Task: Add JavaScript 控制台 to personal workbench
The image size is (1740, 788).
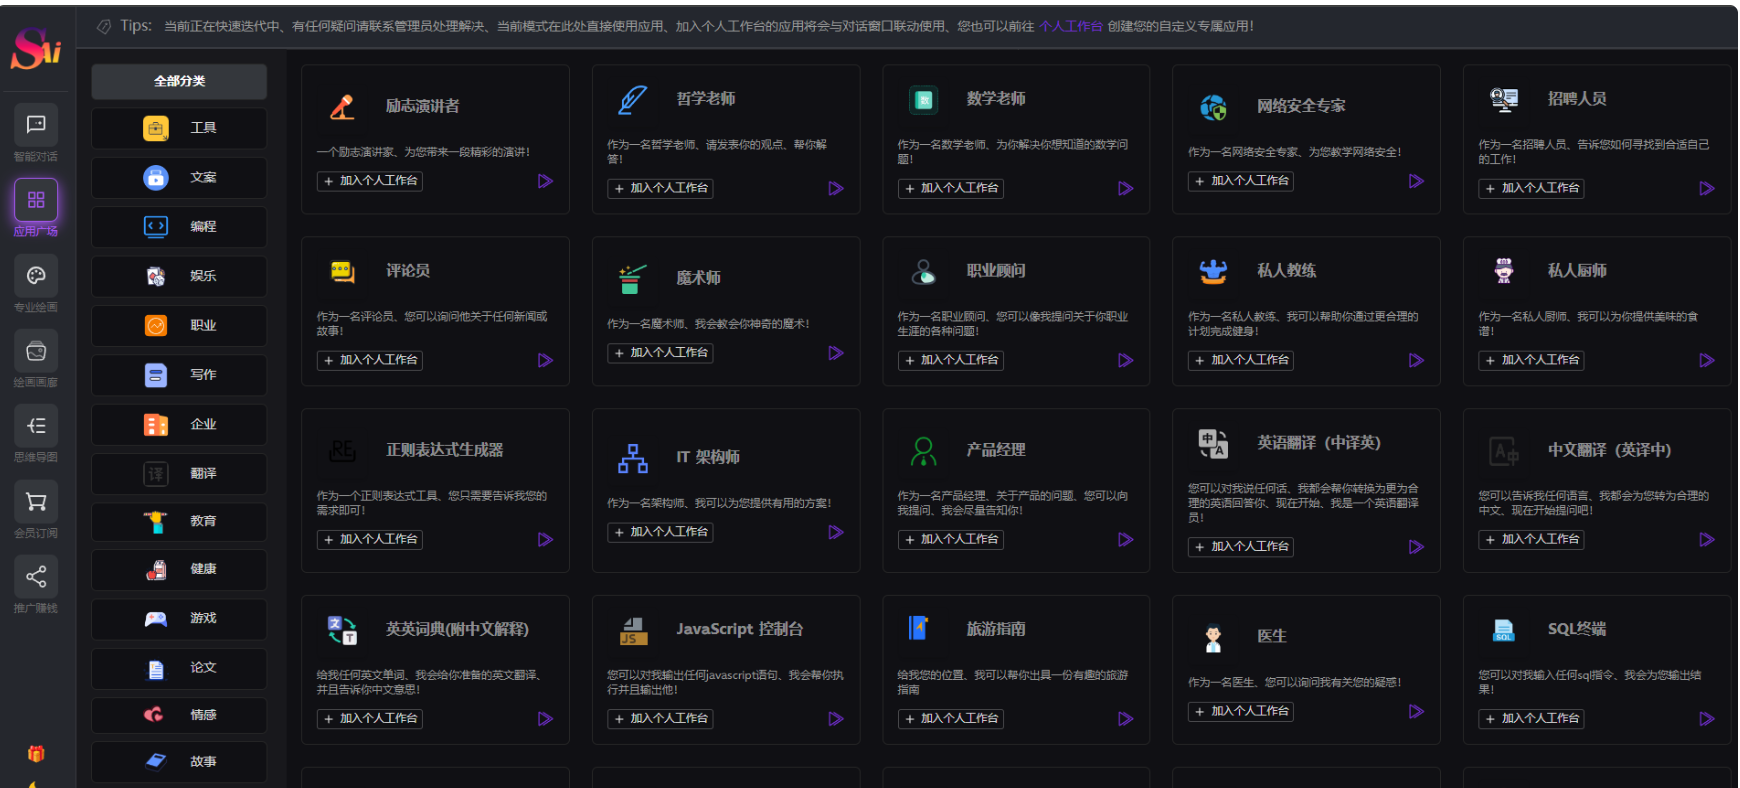Action: pos(661,719)
